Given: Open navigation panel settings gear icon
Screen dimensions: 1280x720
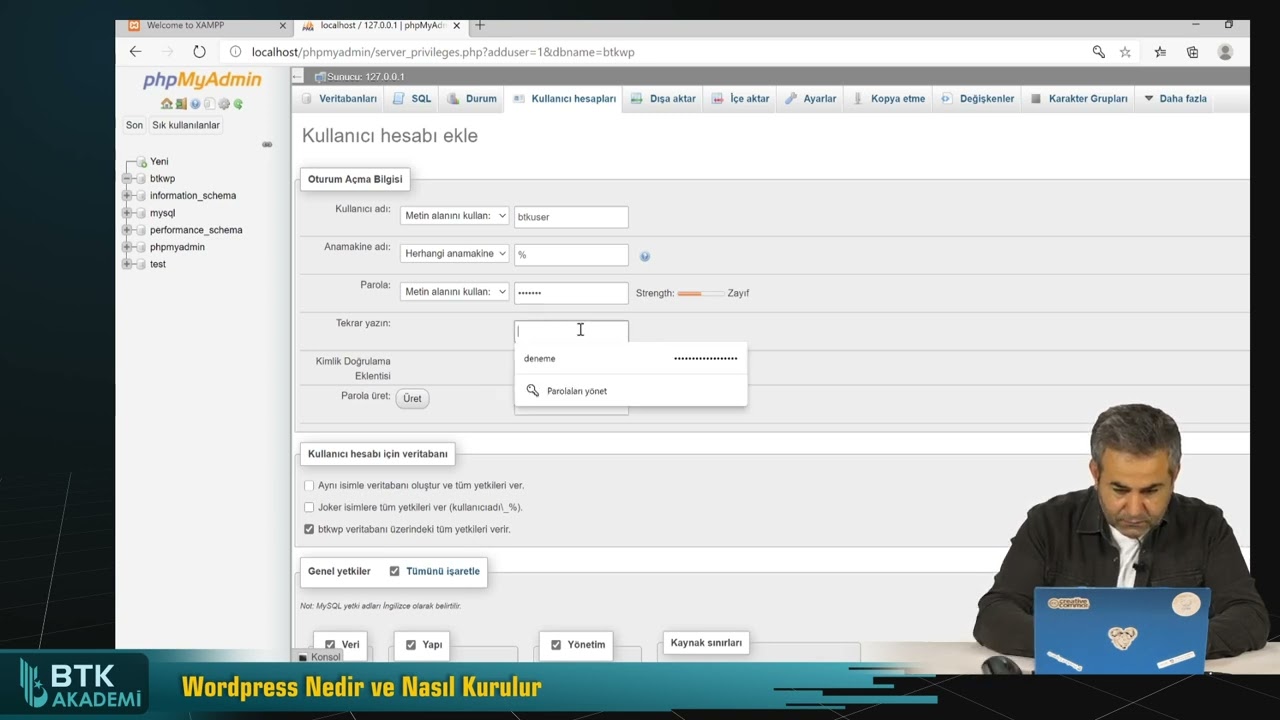Looking at the screenshot, I should 224,104.
